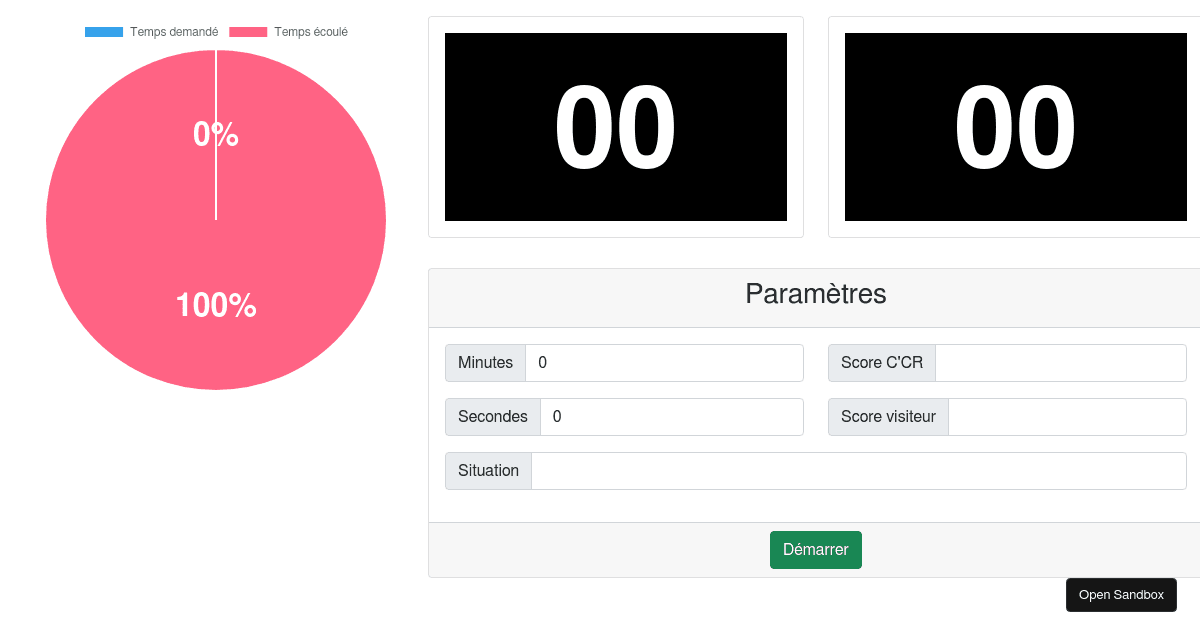Click the Temps écoulé legend label
Image resolution: width=1200 pixels, height=630 pixels.
pyautogui.click(x=311, y=32)
